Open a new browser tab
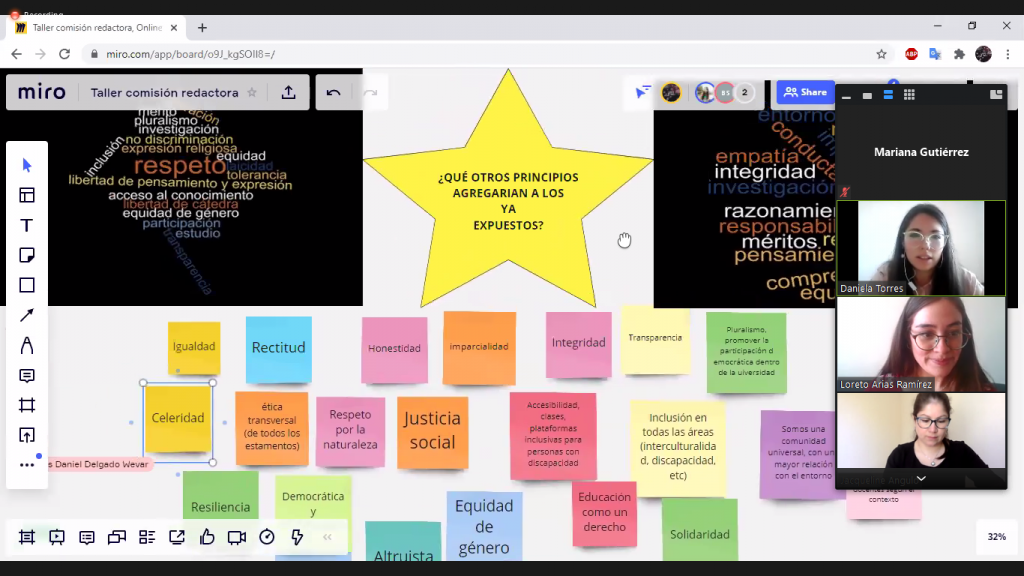This screenshot has height=576, width=1024. click(202, 27)
